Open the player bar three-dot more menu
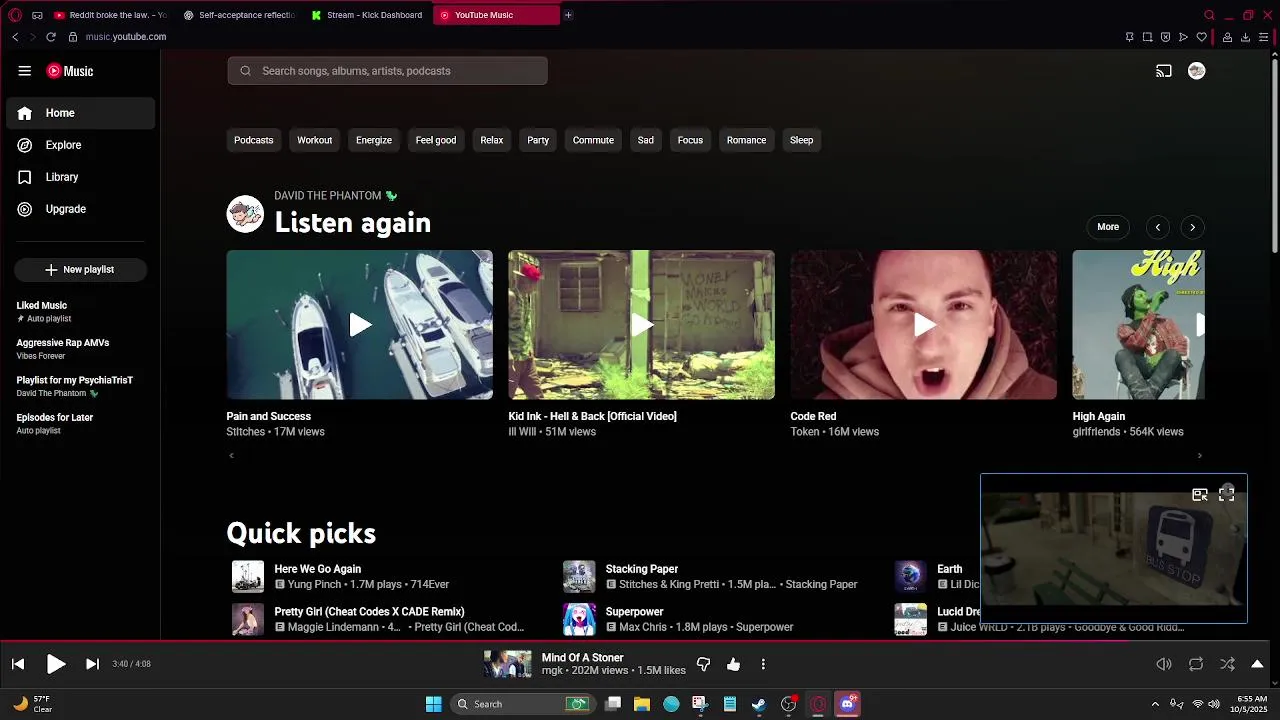This screenshot has height=720, width=1280. pyautogui.click(x=763, y=664)
